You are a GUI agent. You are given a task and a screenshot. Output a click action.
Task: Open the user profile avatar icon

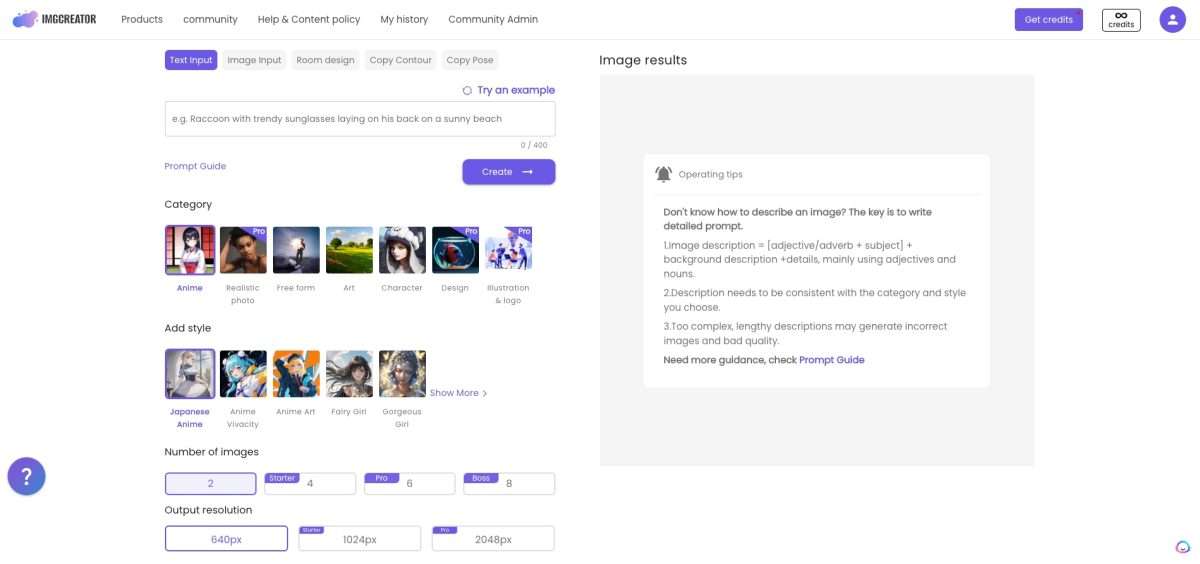coord(1172,19)
